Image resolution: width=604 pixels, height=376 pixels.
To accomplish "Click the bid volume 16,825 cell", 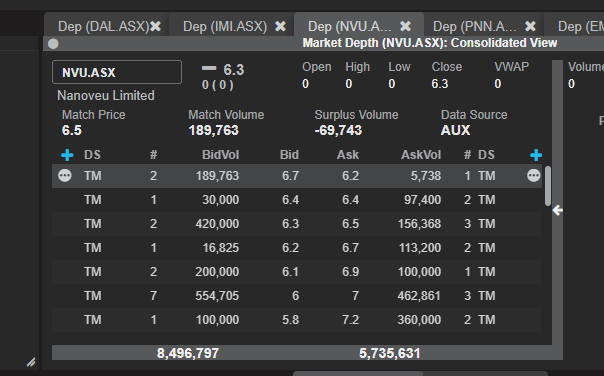I will (221, 247).
